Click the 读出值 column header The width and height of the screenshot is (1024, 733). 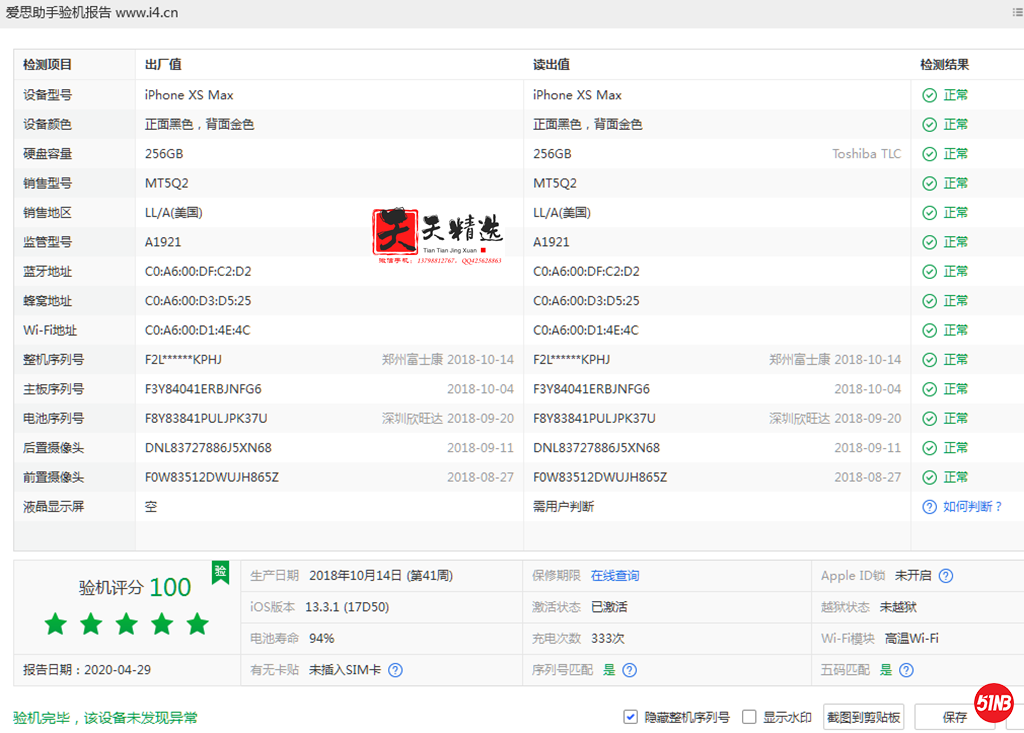pos(551,65)
